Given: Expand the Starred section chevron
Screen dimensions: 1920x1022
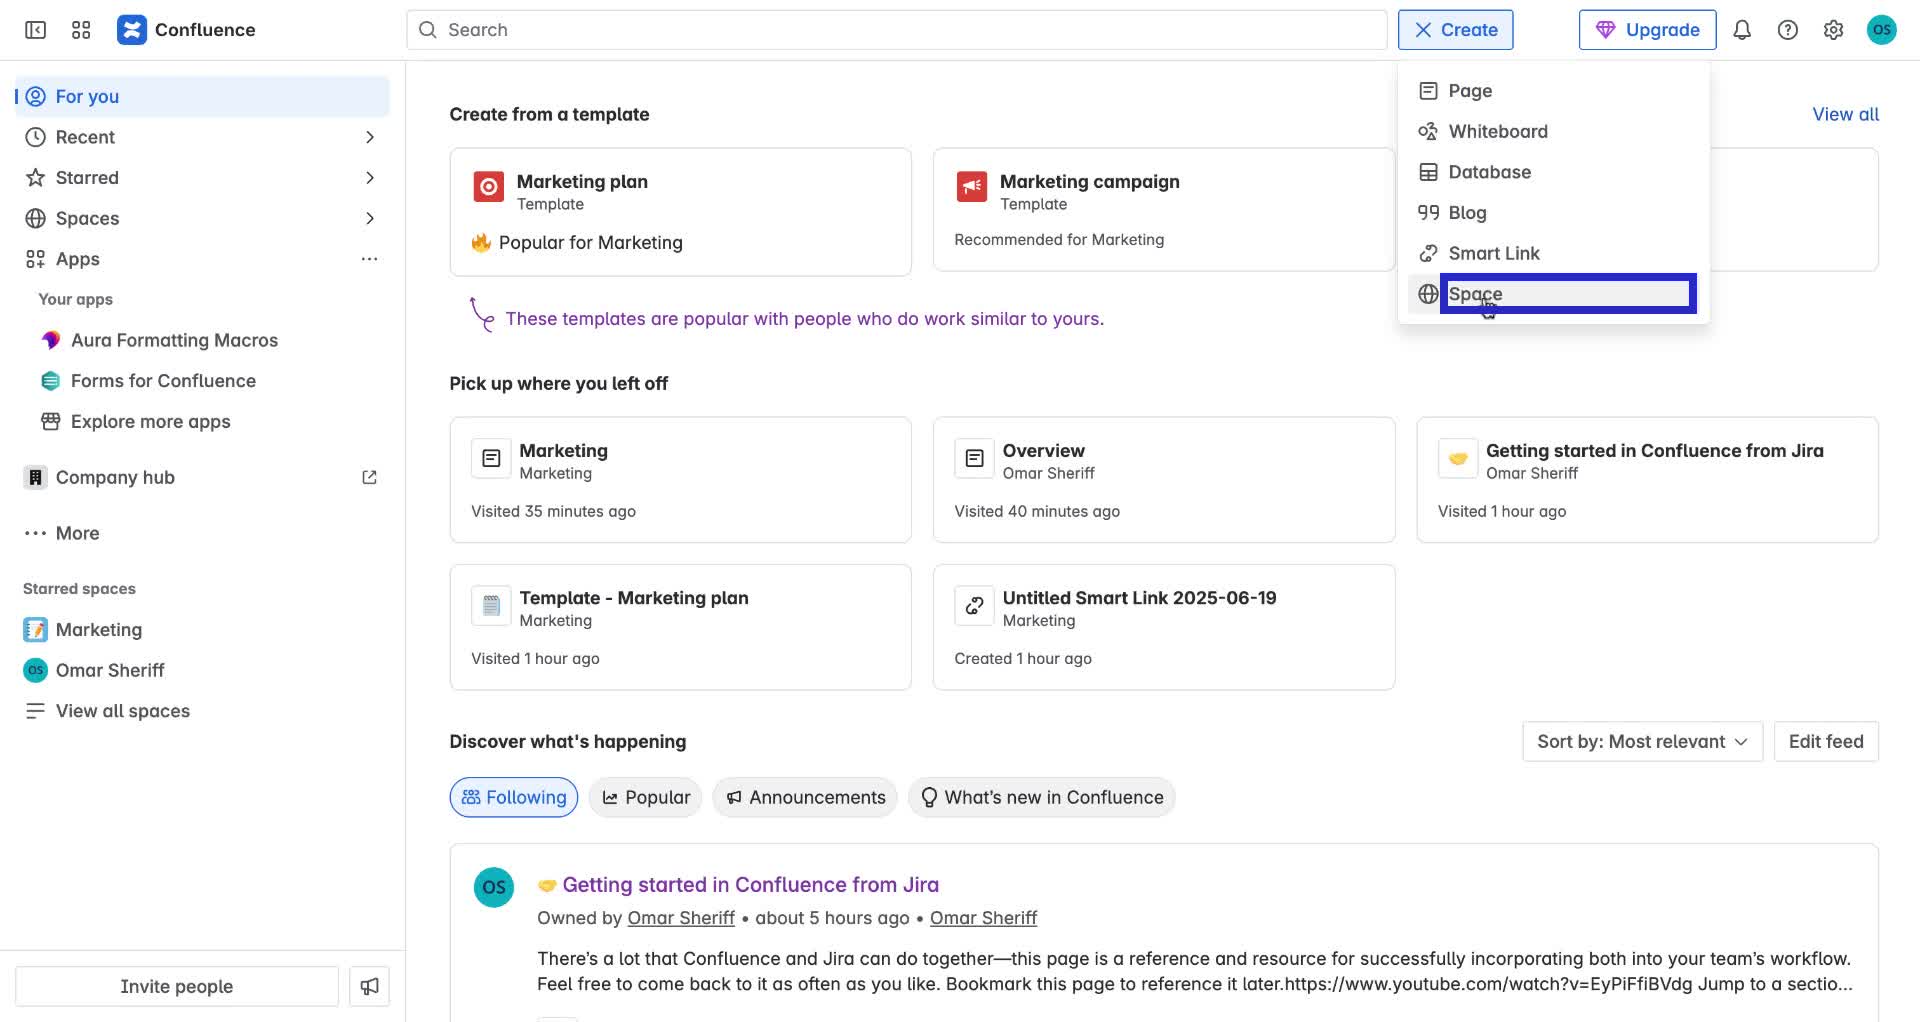Looking at the screenshot, I should (370, 177).
